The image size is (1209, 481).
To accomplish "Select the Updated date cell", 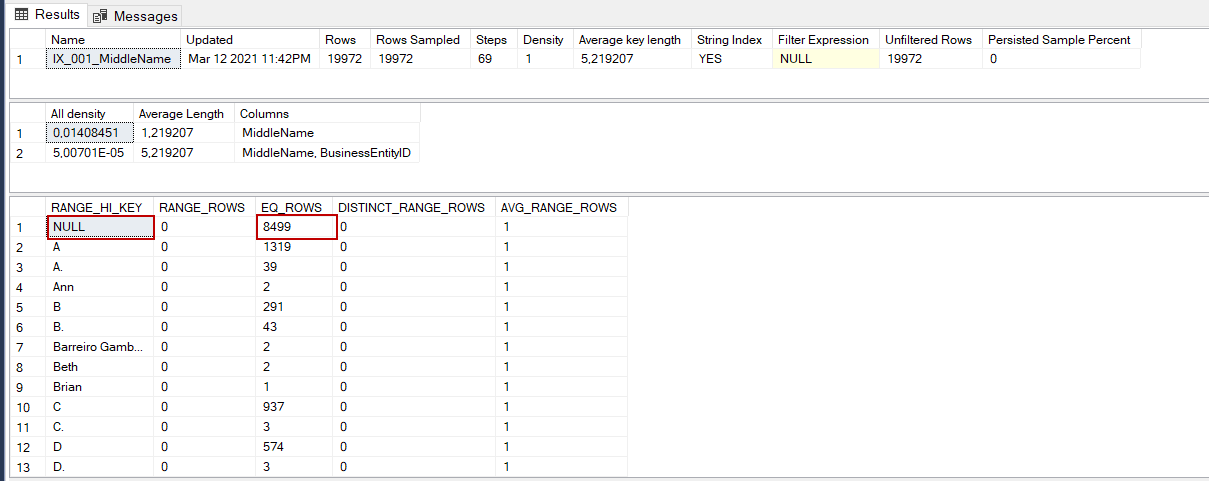I will tap(249, 59).
